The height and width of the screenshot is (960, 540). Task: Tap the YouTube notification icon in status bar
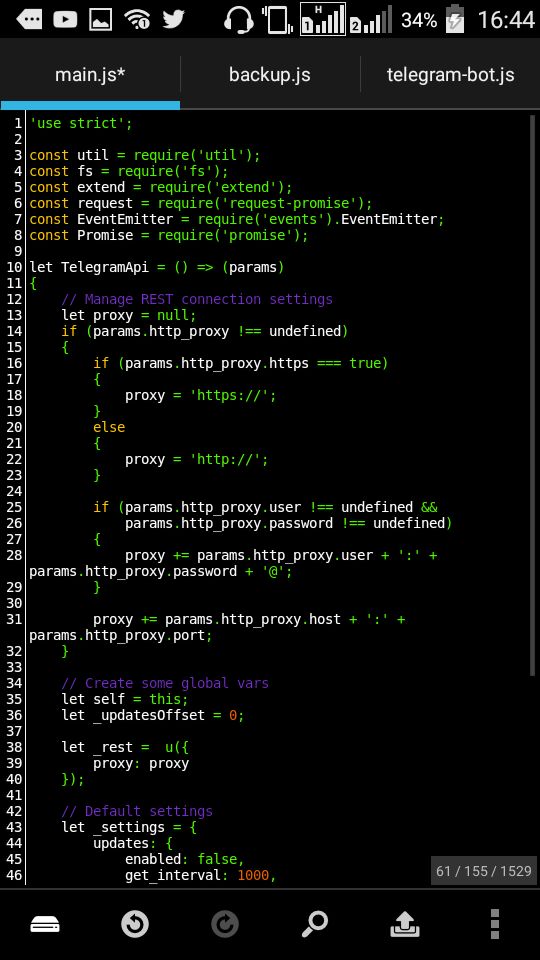[x=65, y=20]
